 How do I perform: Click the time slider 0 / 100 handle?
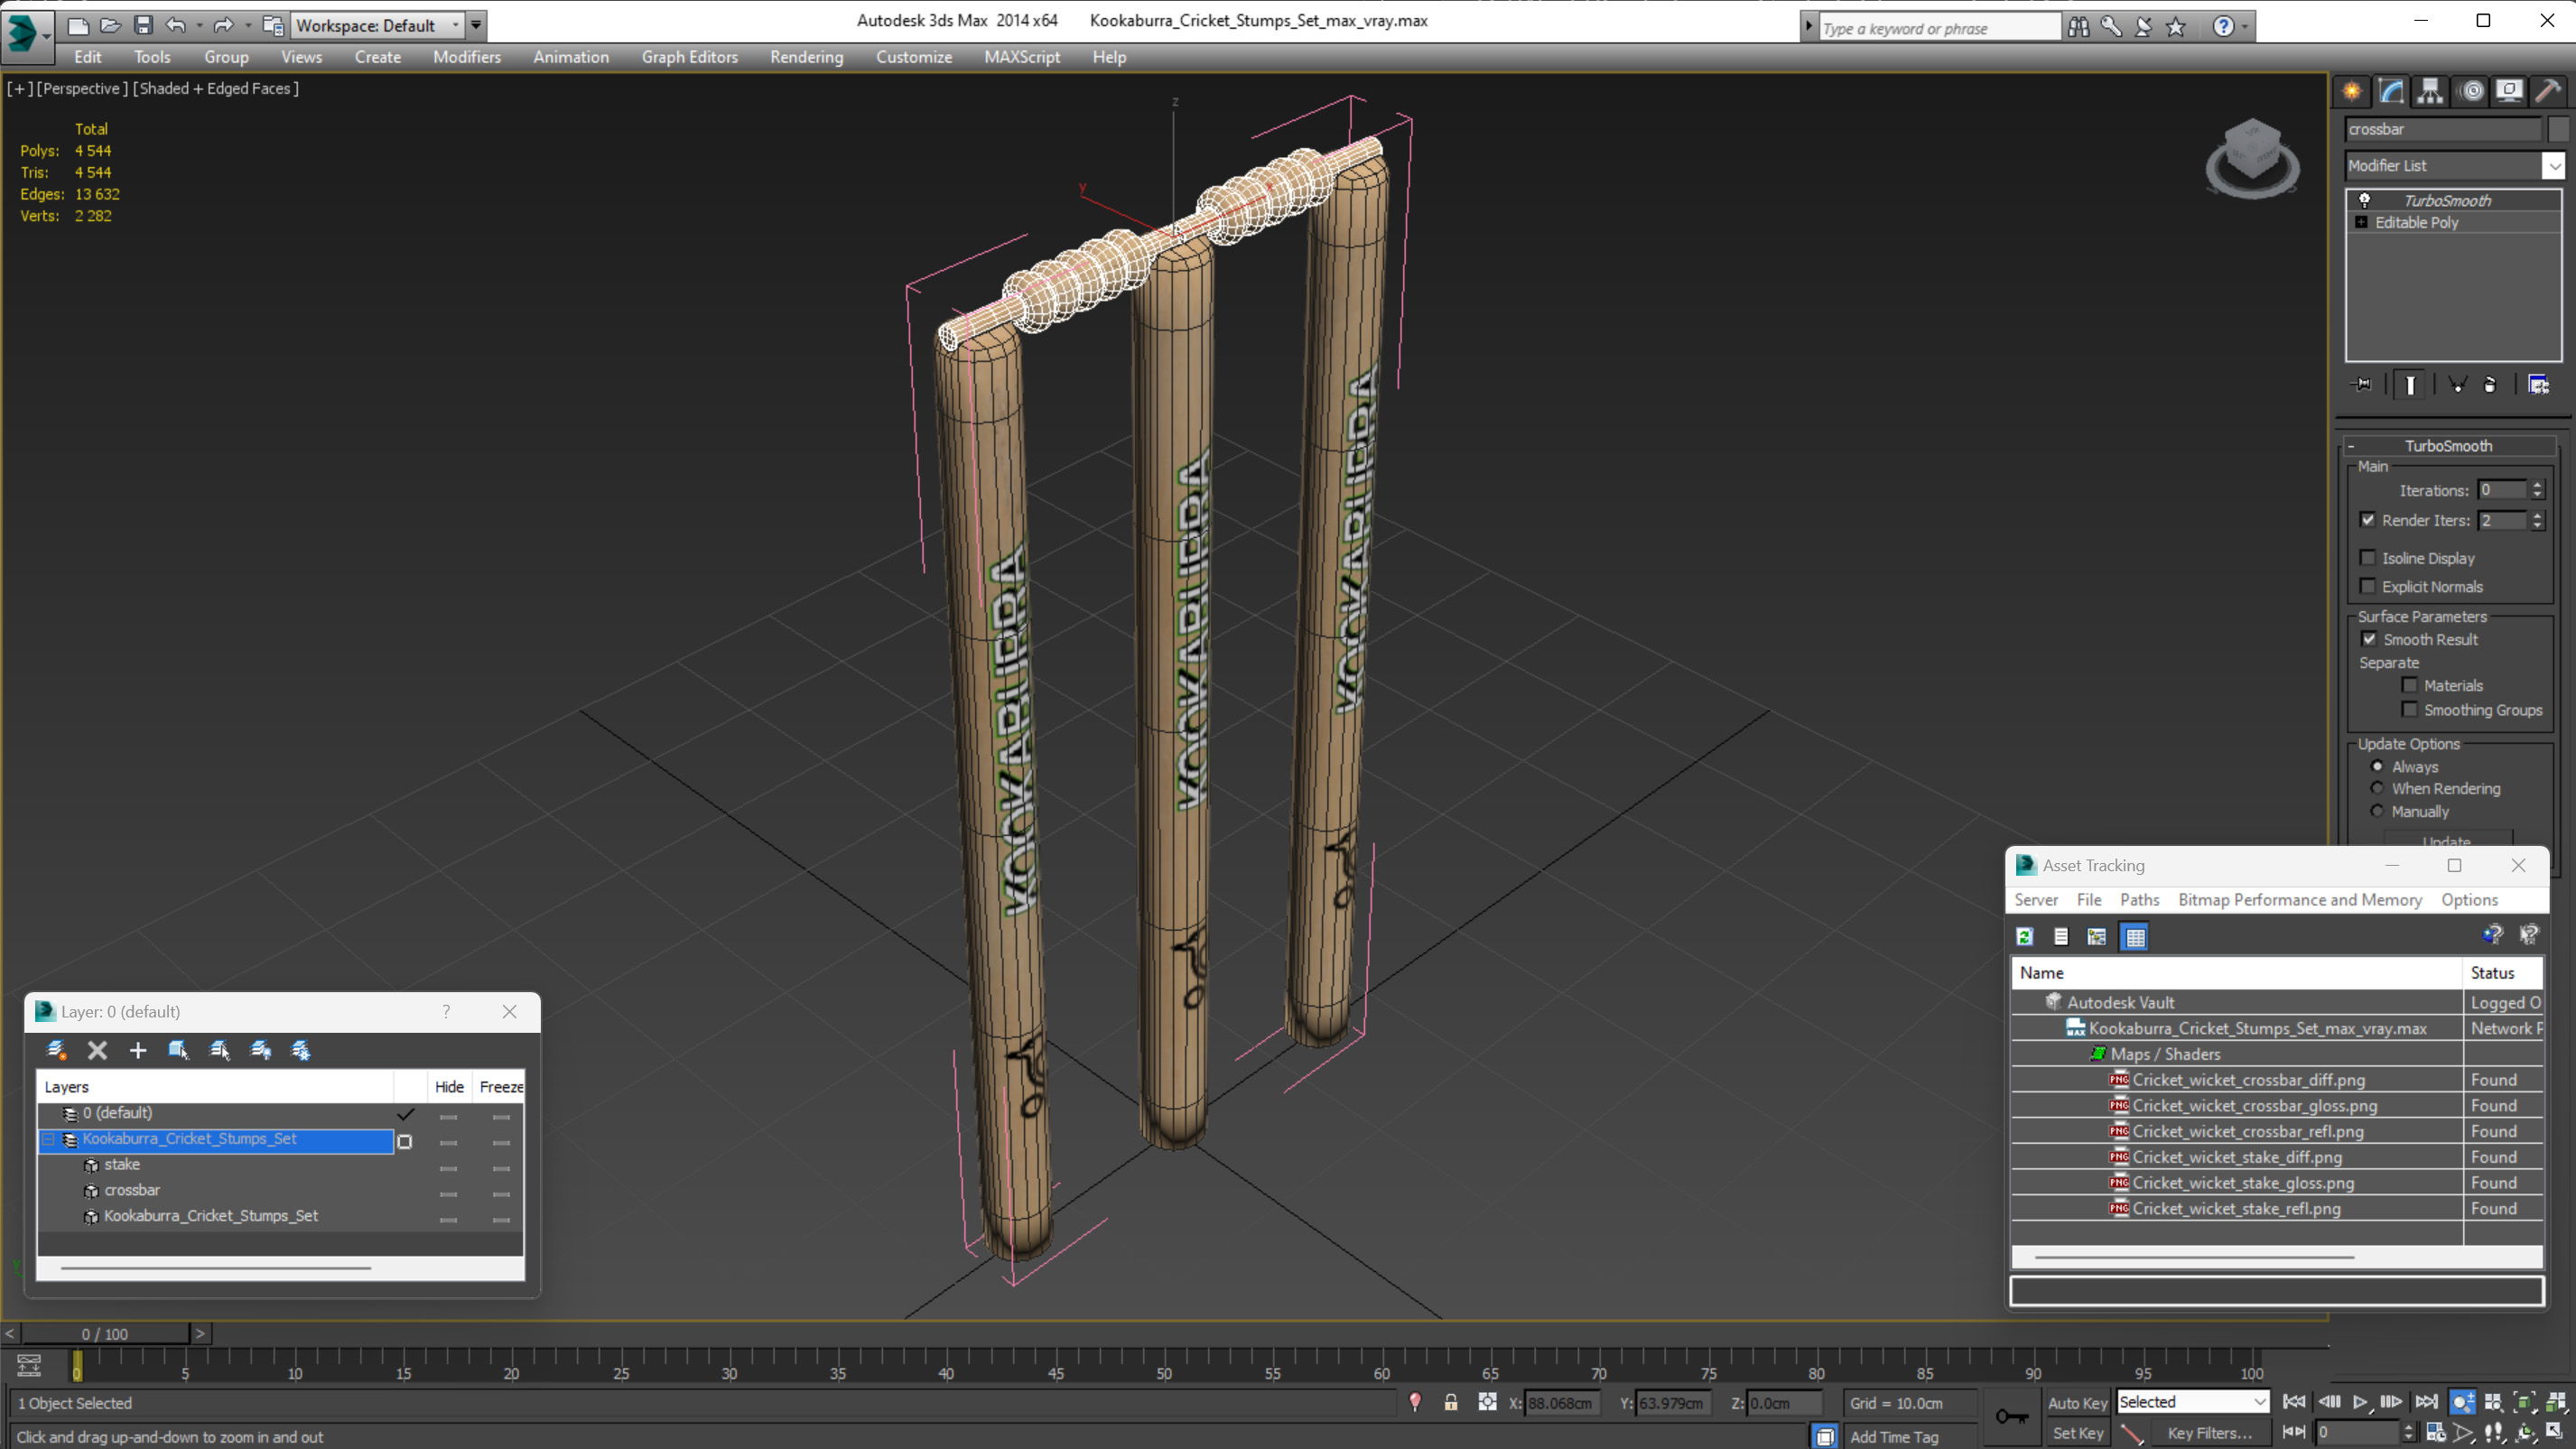point(105,1334)
